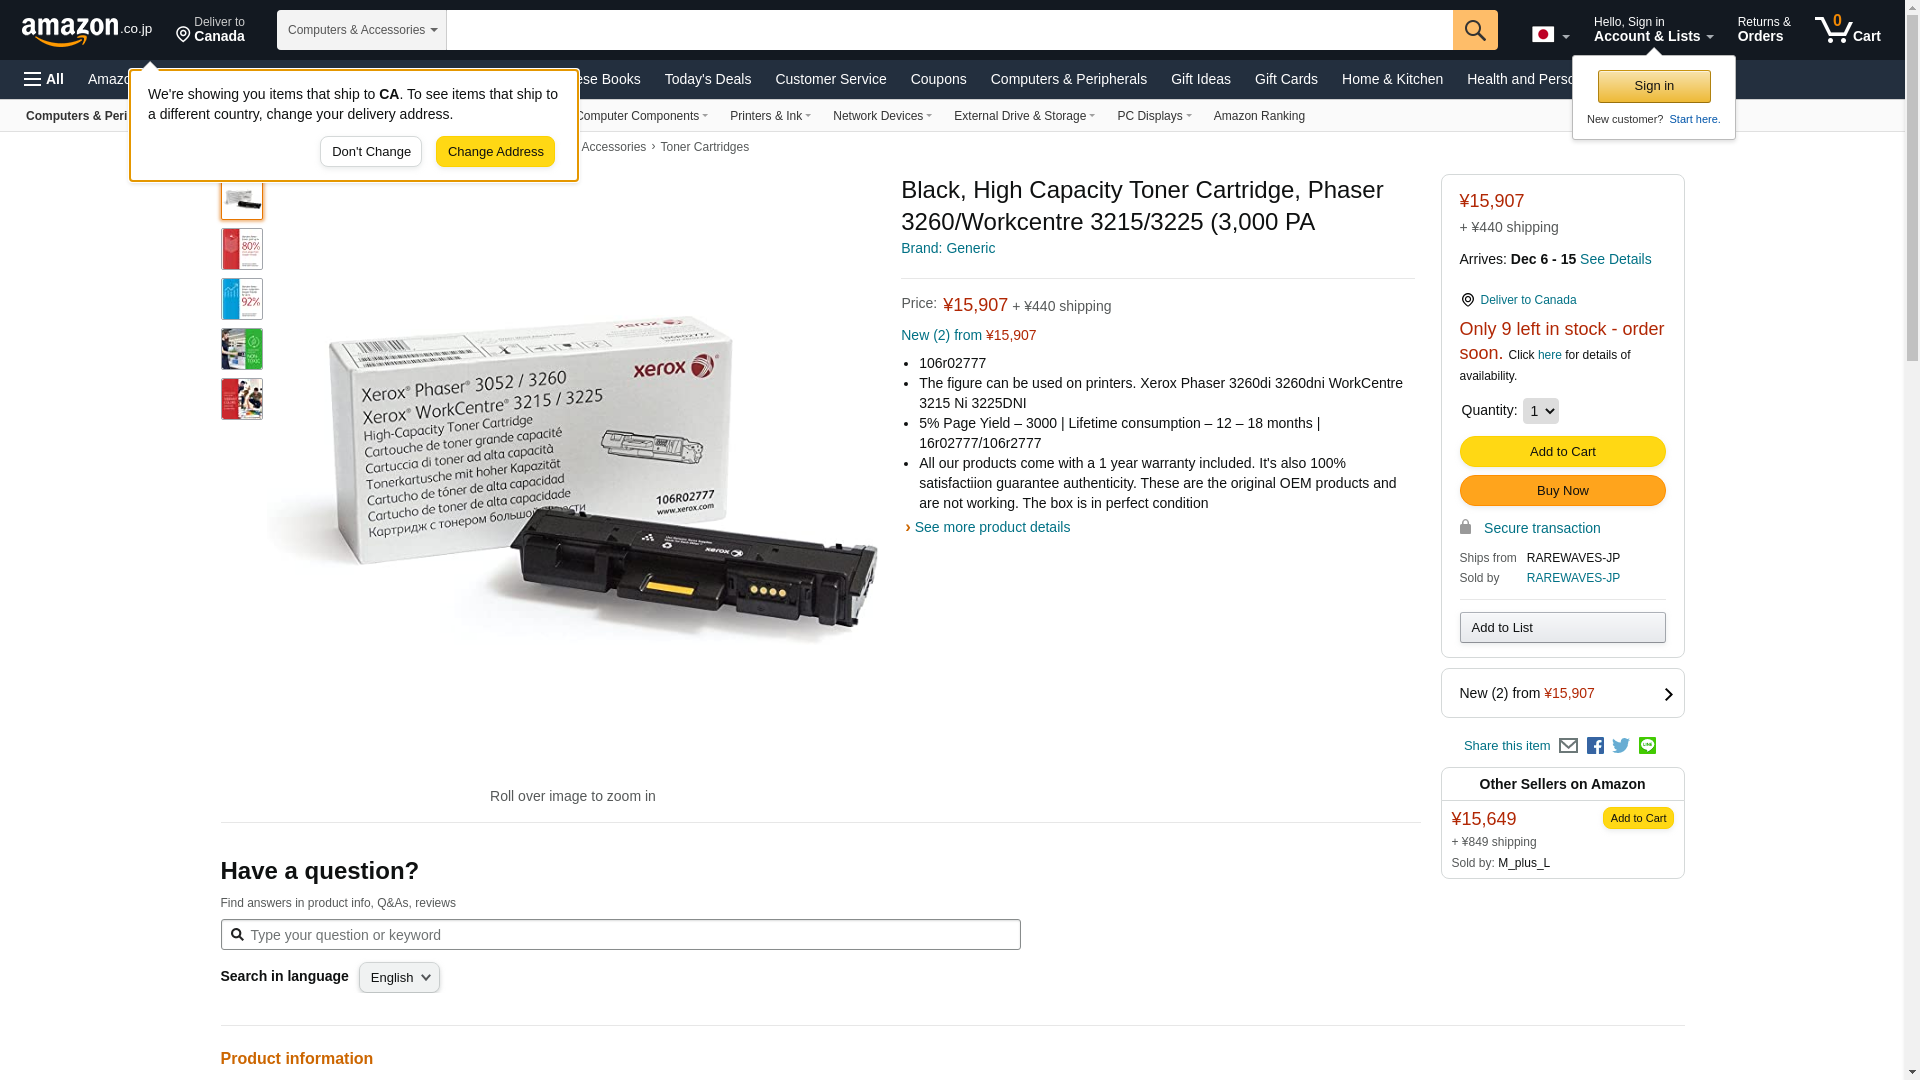
Task: Open the cart icon
Action: [1848, 30]
